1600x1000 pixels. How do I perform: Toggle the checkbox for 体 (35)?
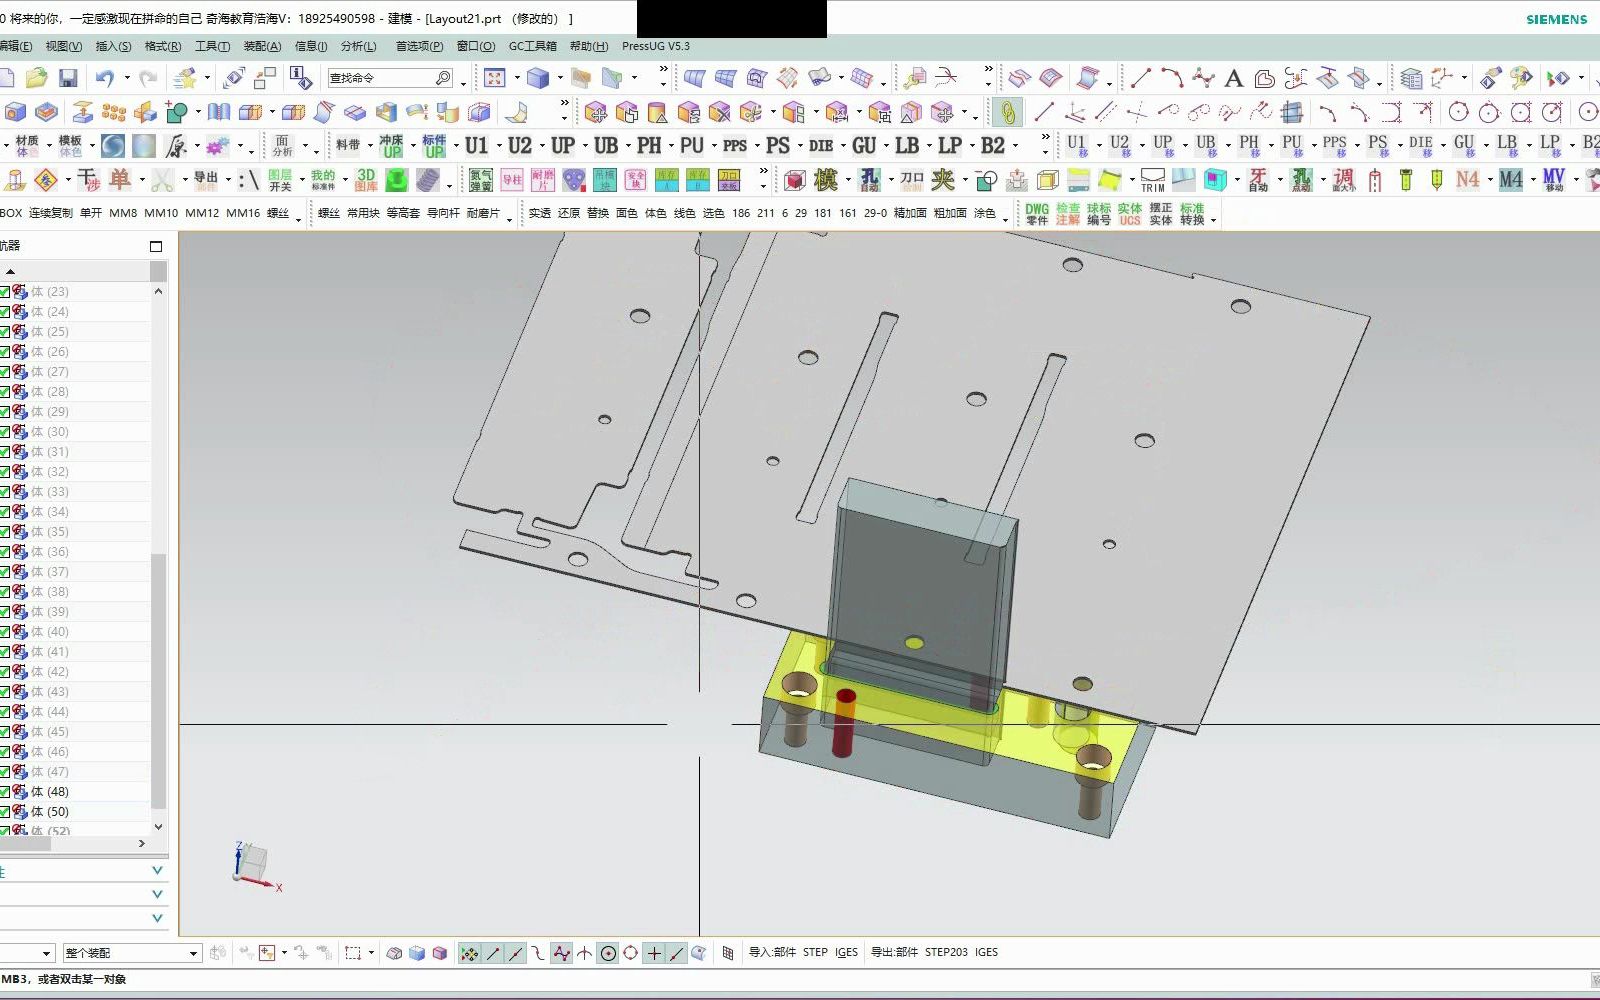5,532
